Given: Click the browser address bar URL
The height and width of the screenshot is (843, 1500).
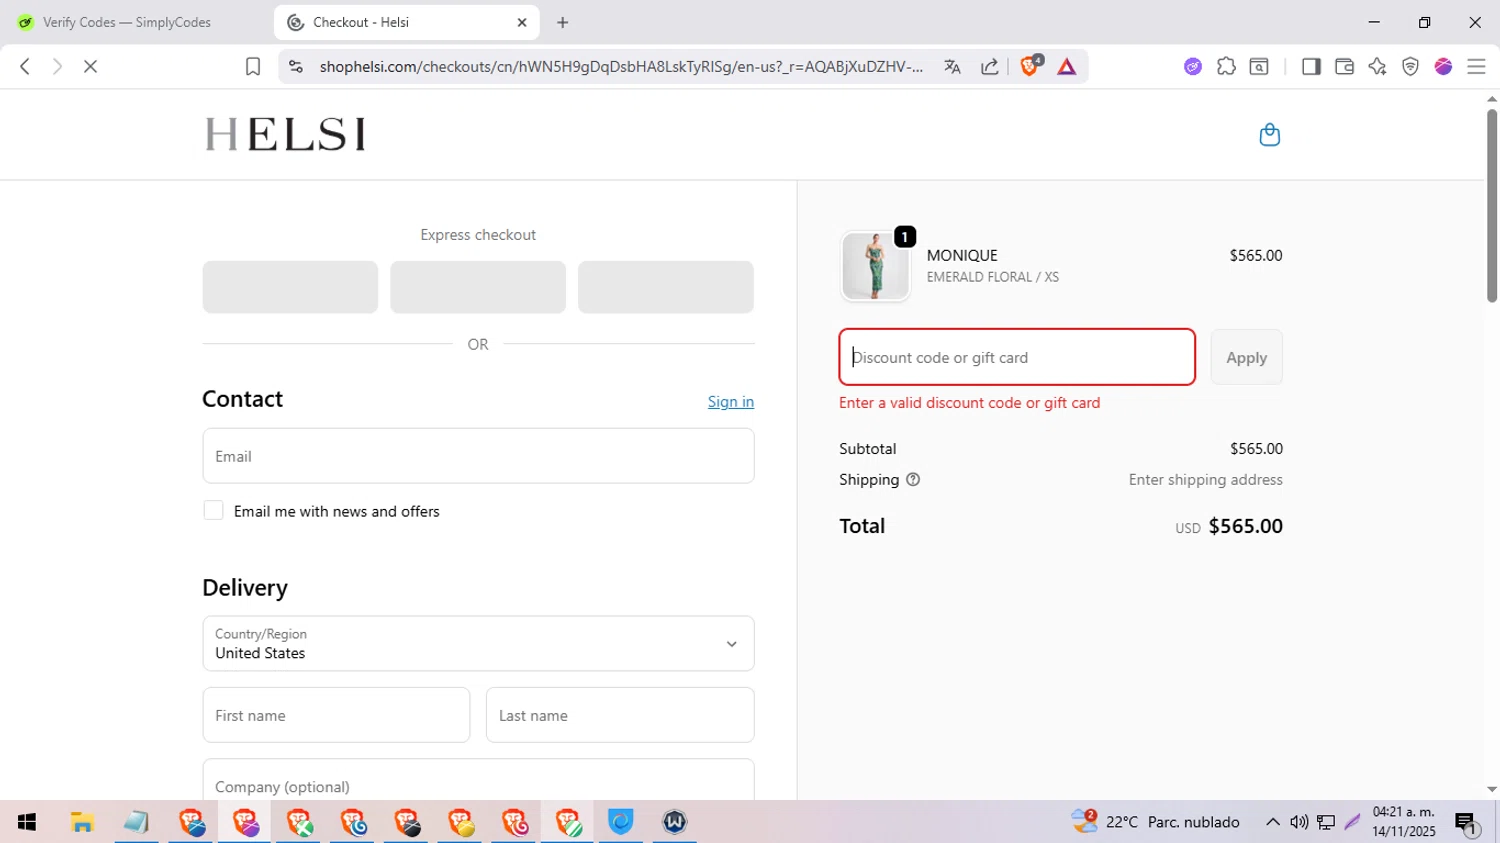Looking at the screenshot, I should (621, 67).
